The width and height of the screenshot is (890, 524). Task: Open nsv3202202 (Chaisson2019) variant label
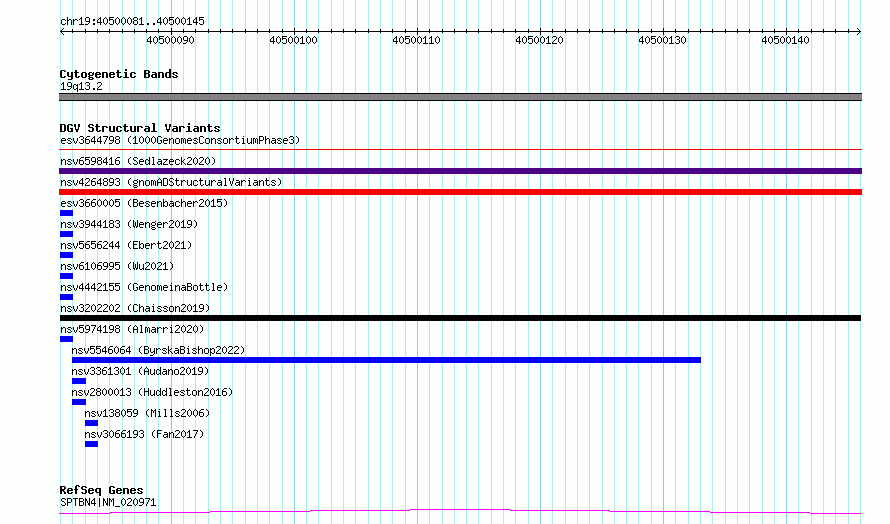click(x=135, y=308)
